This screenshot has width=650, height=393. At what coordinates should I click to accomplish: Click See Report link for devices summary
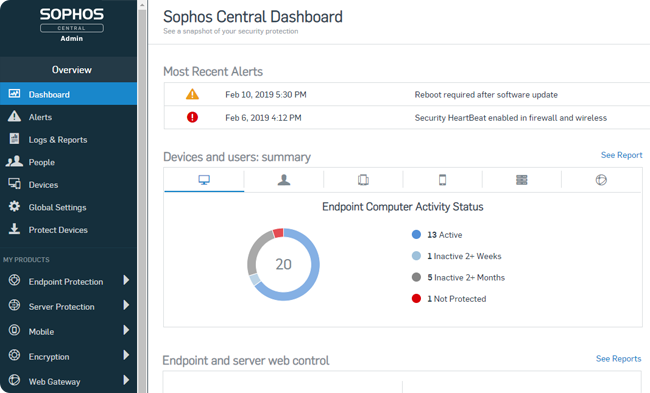[x=621, y=155]
